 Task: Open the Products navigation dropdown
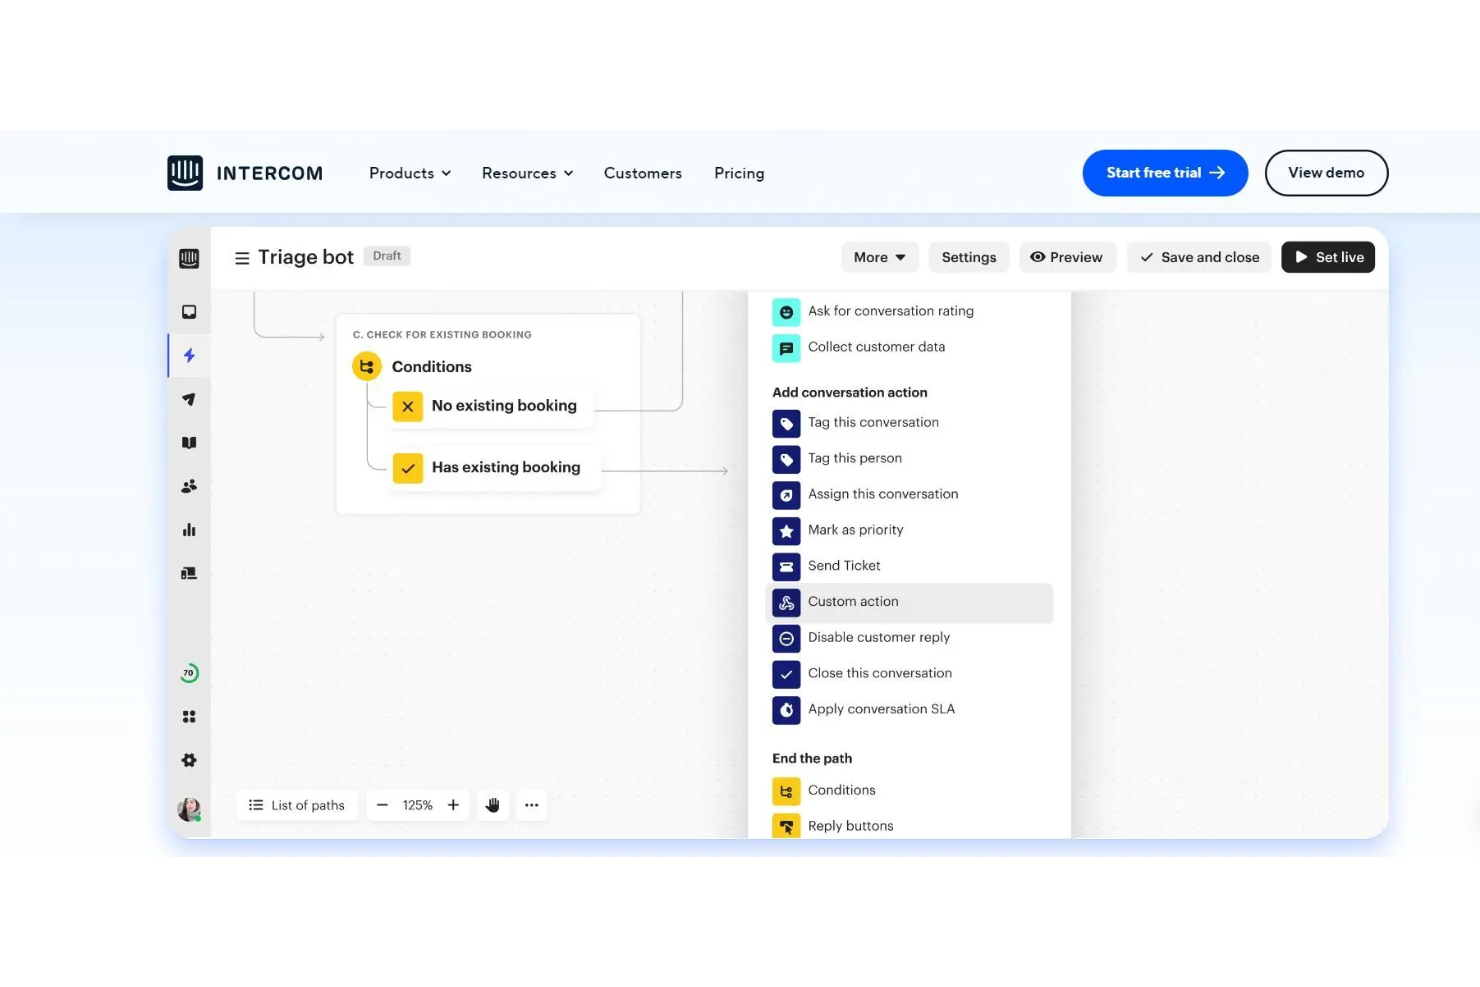tap(408, 172)
